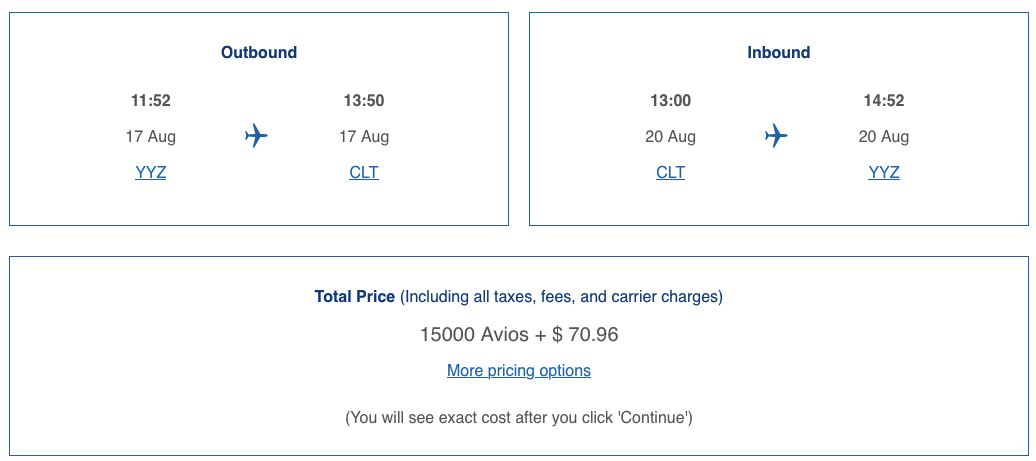Viewport: 1036px width, 461px height.
Task: Select the 11:52 outbound departure time
Action: coord(151,100)
